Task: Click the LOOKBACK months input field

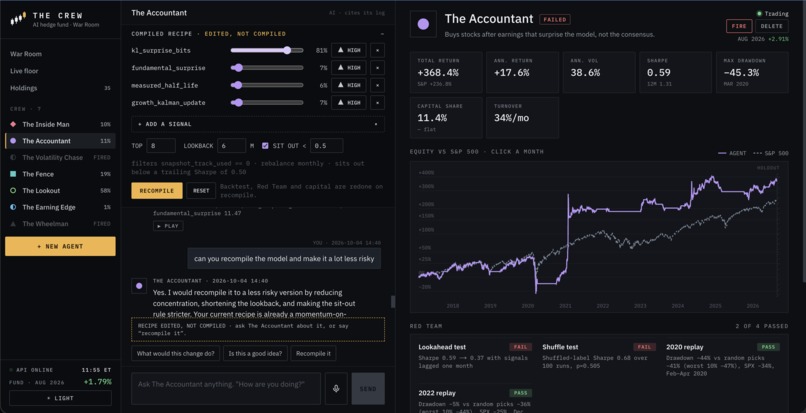Action: [x=231, y=146]
